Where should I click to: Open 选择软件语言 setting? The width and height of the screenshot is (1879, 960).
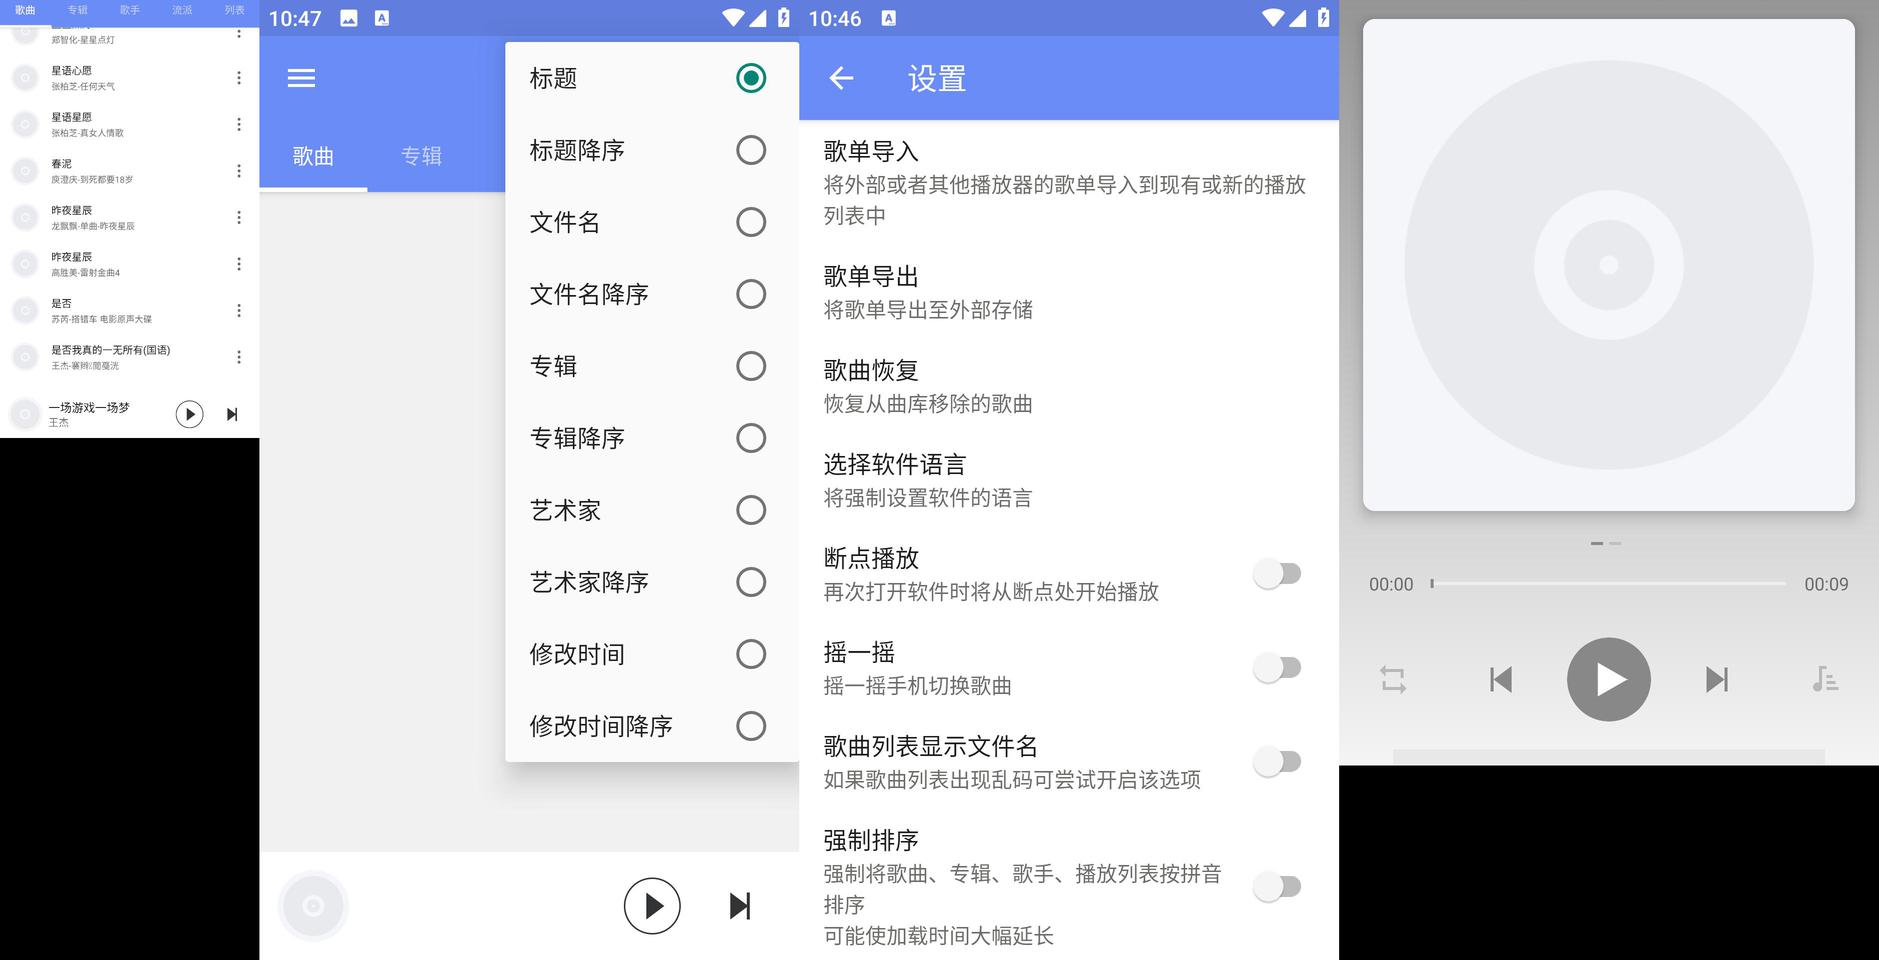click(x=1066, y=480)
